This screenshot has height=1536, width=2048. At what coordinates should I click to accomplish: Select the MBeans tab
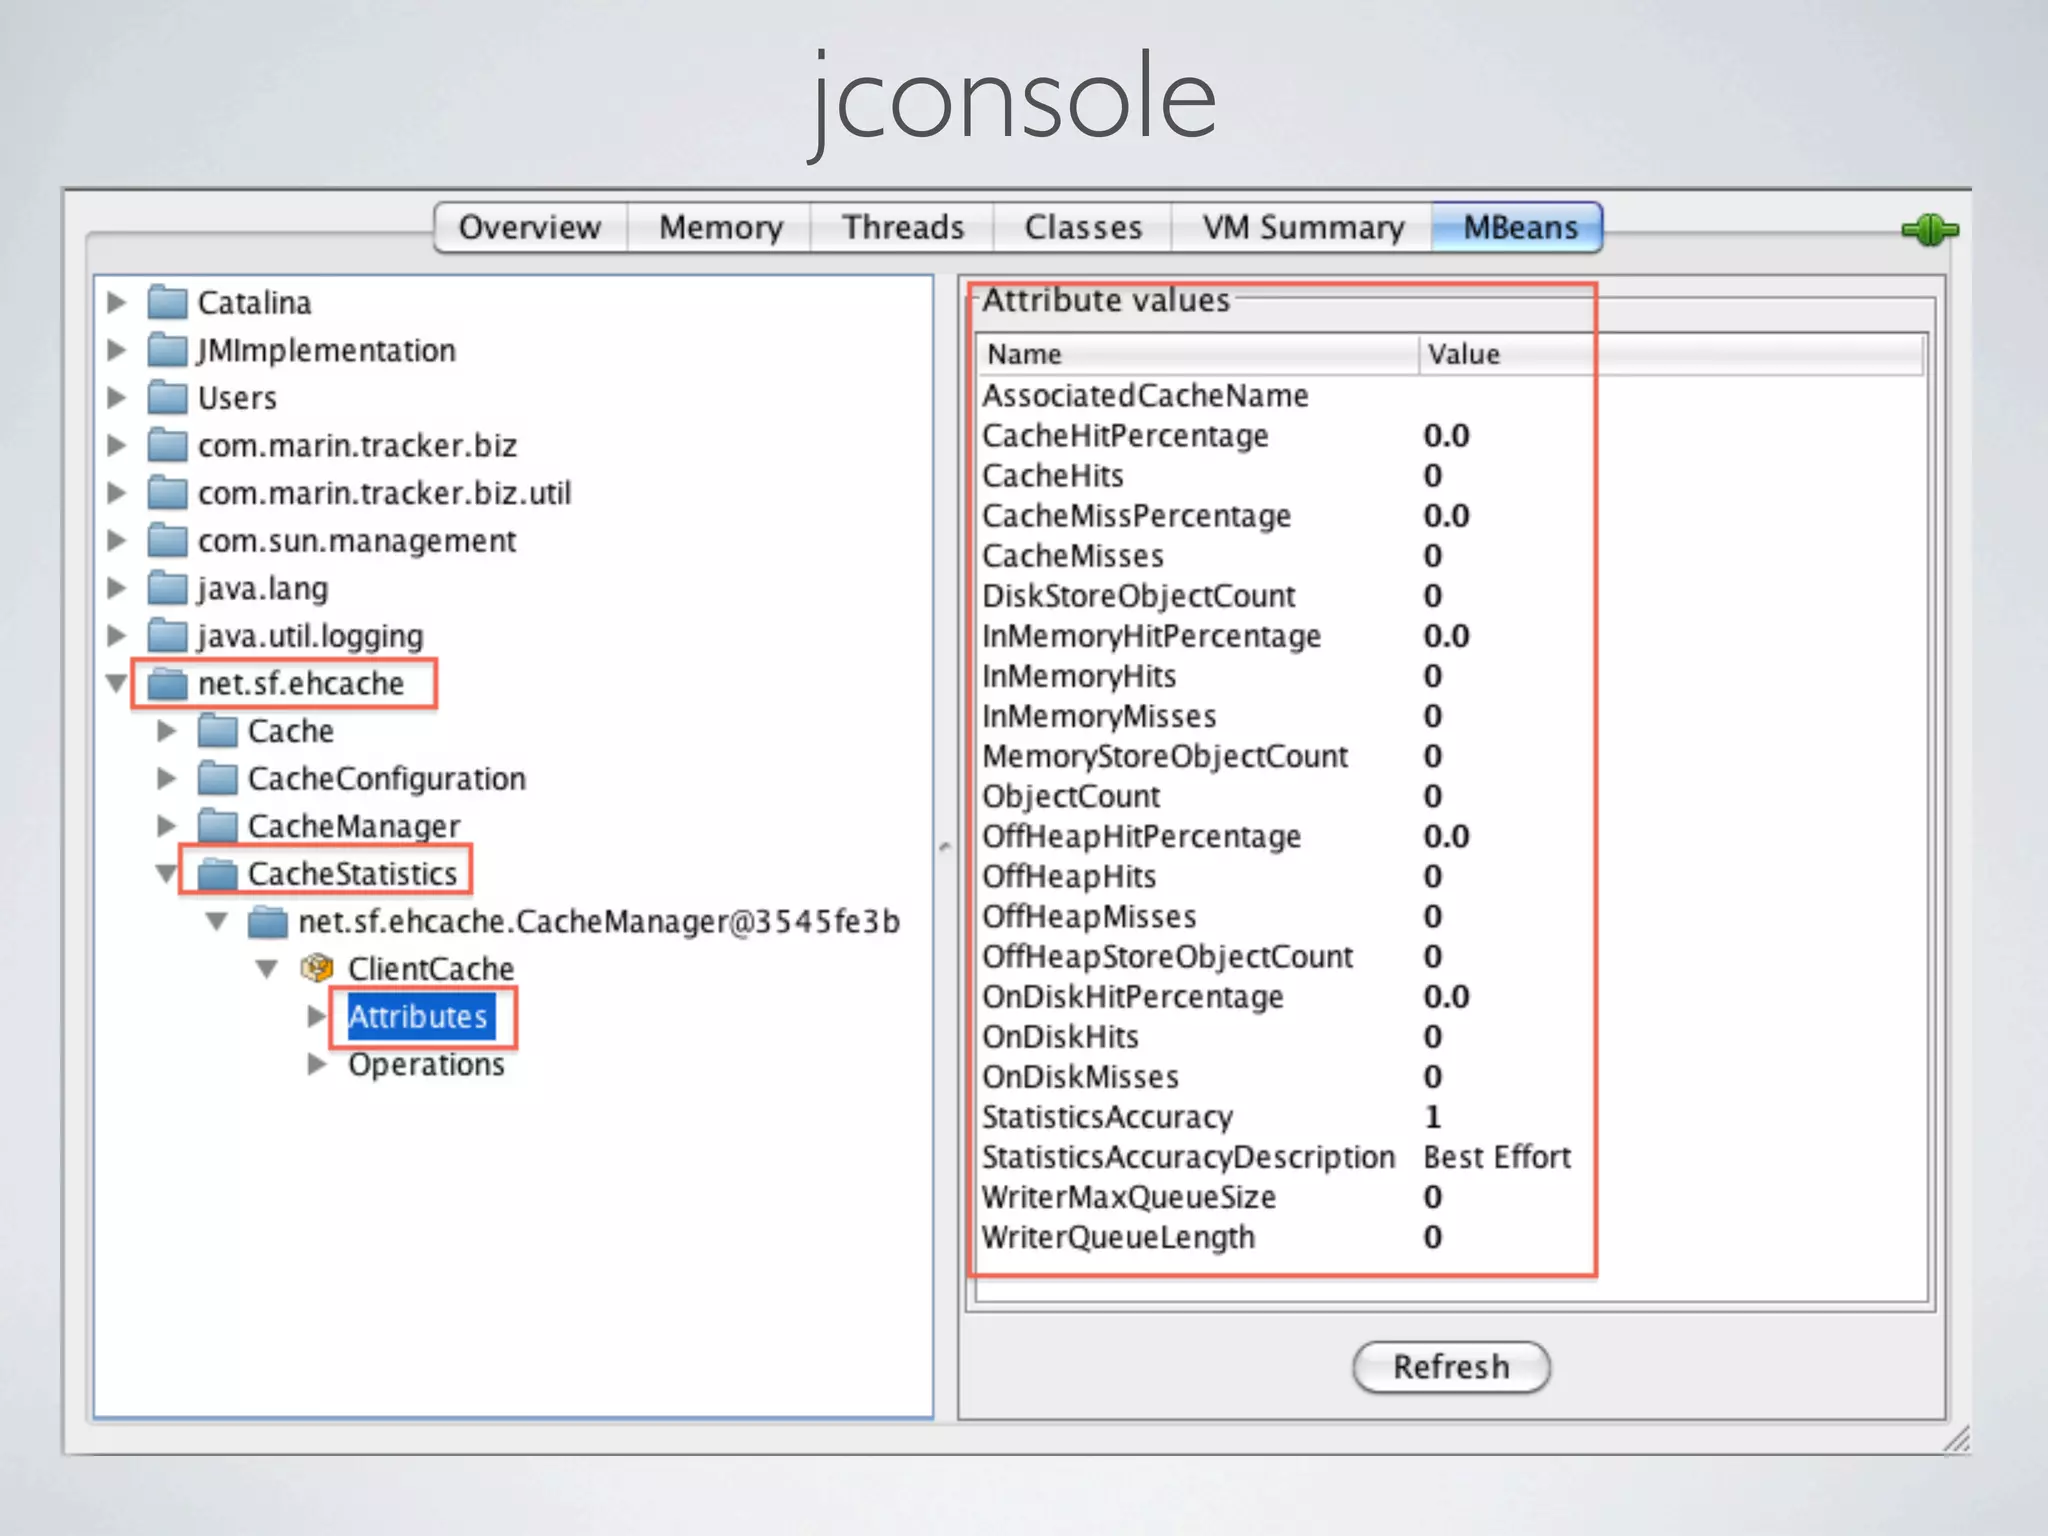1519,227
